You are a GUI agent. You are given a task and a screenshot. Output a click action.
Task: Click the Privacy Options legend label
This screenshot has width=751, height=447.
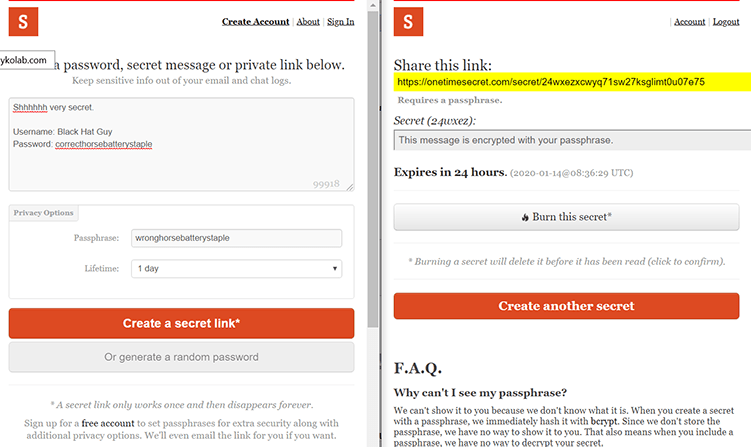[x=44, y=213]
